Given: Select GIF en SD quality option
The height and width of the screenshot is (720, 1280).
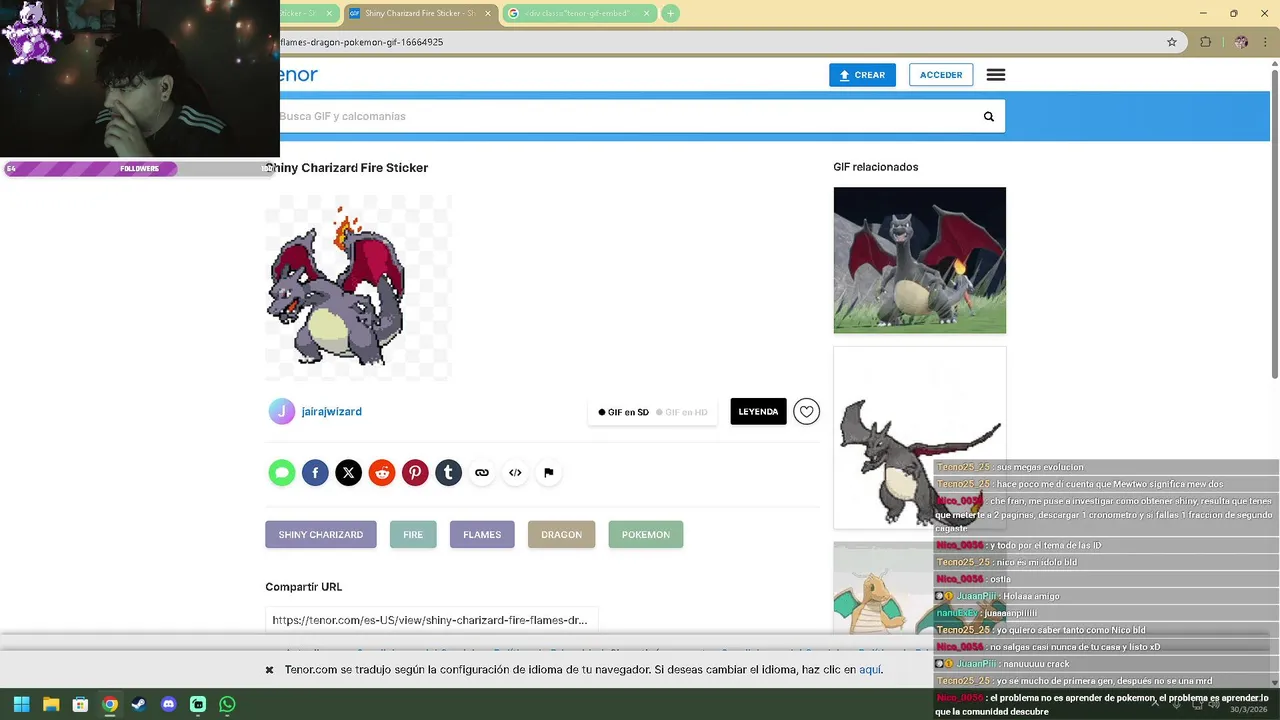Looking at the screenshot, I should 624,412.
